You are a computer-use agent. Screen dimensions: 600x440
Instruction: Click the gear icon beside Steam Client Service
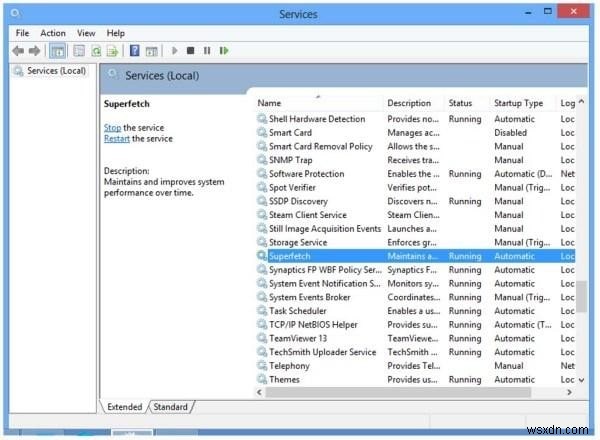(262, 215)
